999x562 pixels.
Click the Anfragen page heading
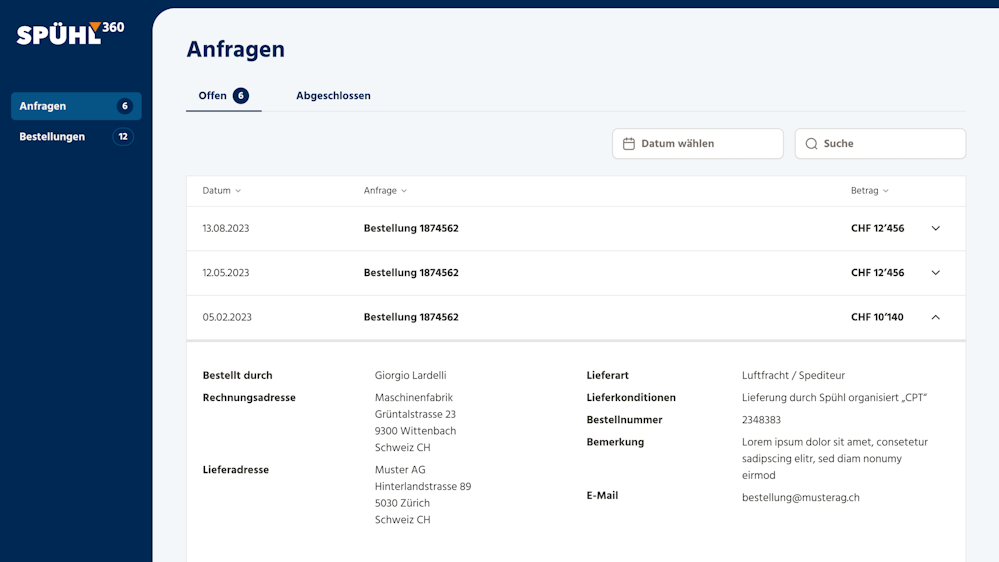tap(236, 49)
